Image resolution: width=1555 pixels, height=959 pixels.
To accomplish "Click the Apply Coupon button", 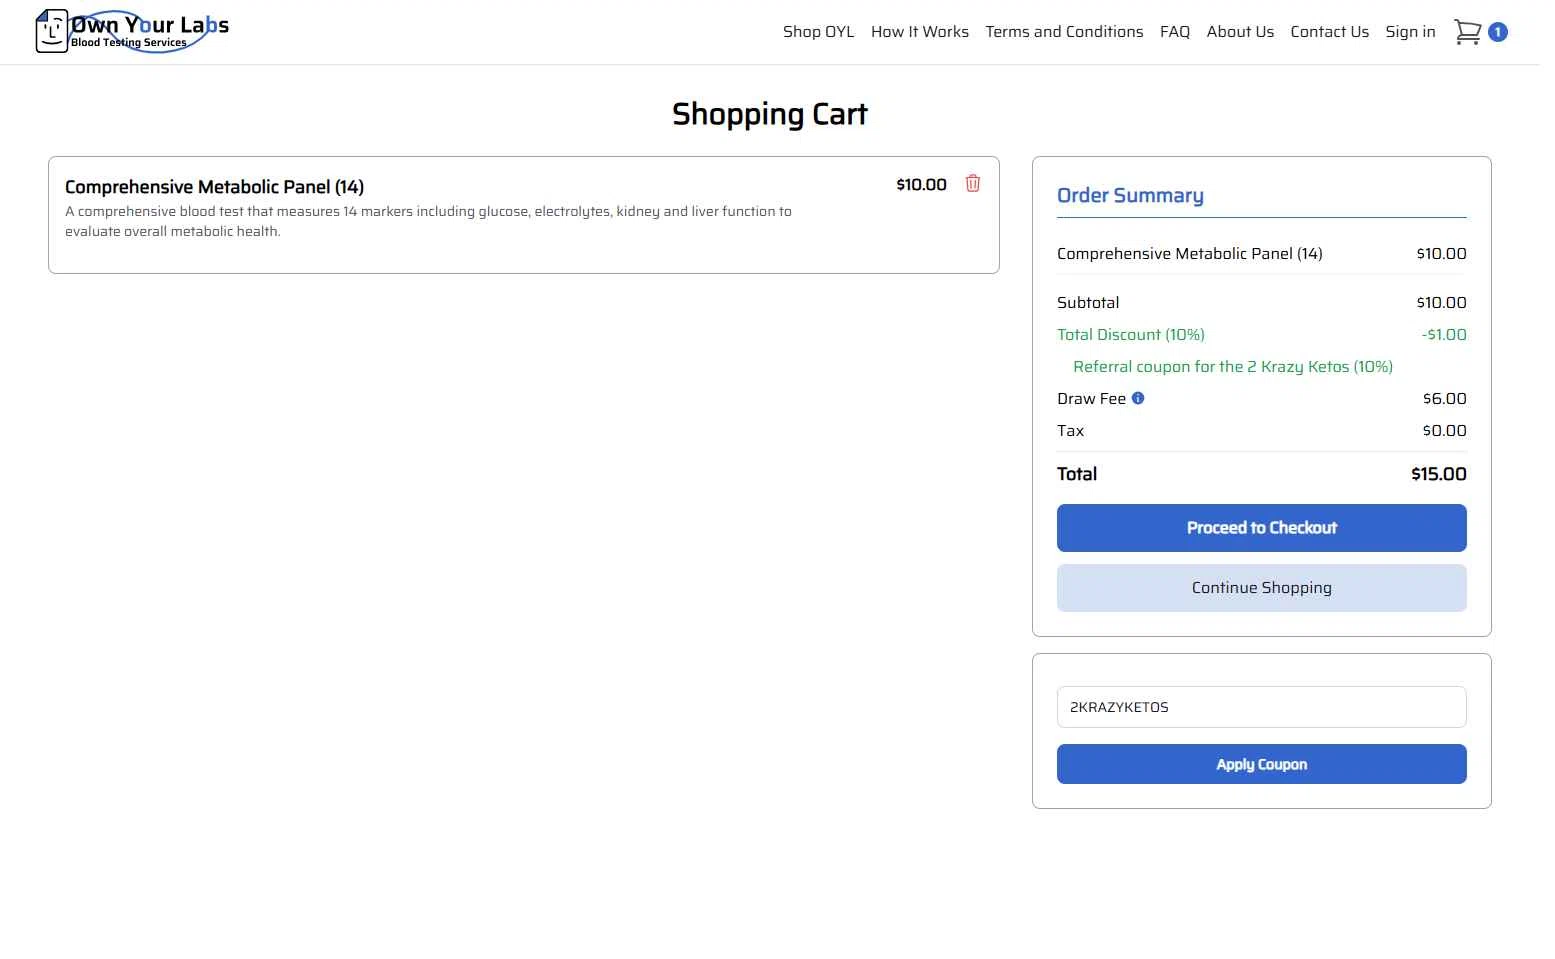I will 1261,764.
